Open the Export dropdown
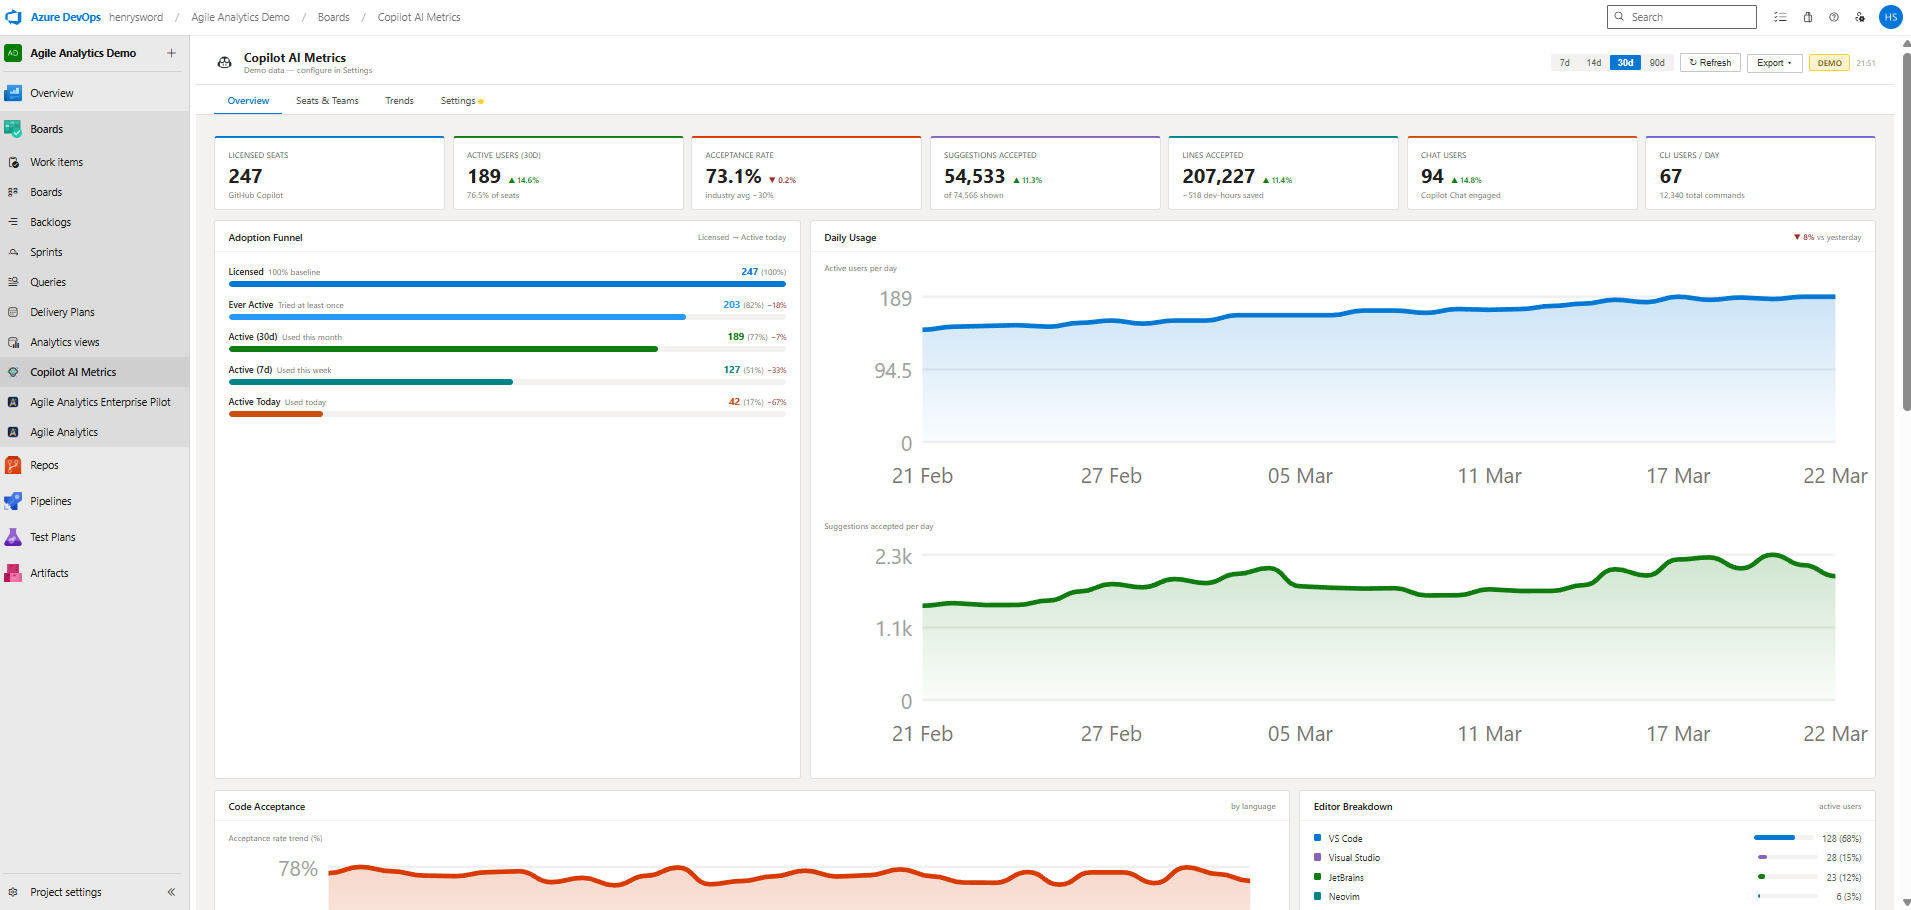 (1774, 63)
